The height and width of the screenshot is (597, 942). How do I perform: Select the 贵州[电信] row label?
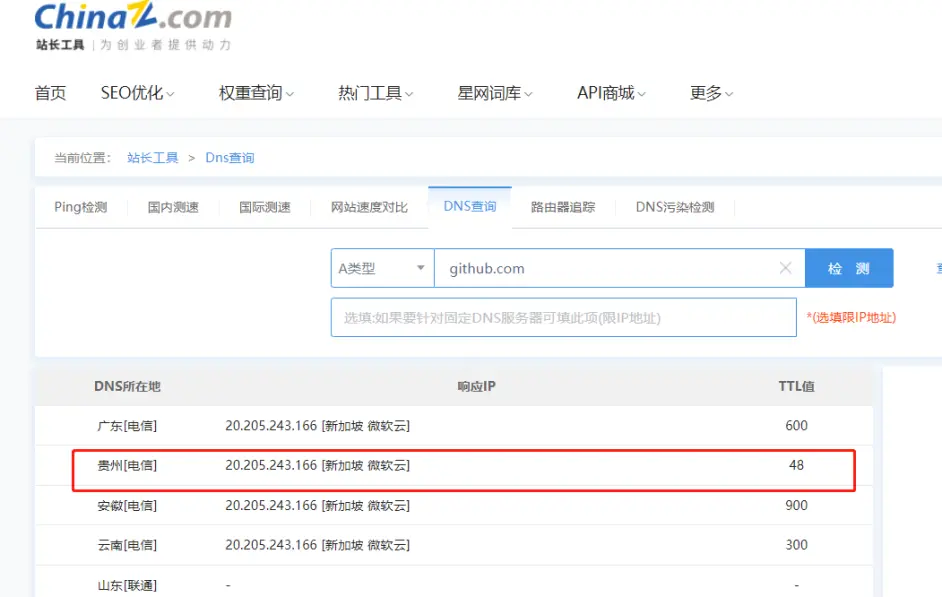(x=127, y=465)
